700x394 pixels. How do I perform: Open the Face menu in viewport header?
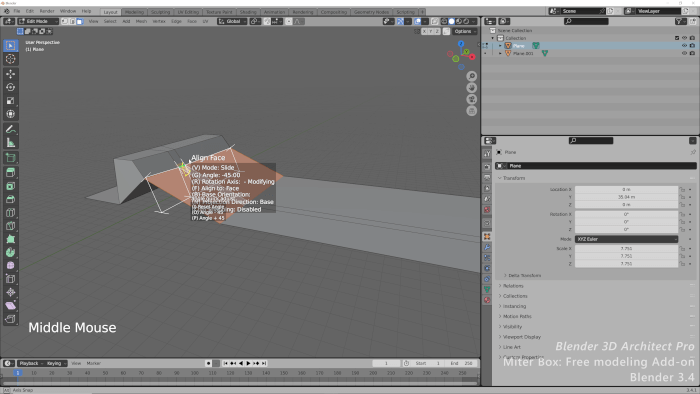[192, 21]
